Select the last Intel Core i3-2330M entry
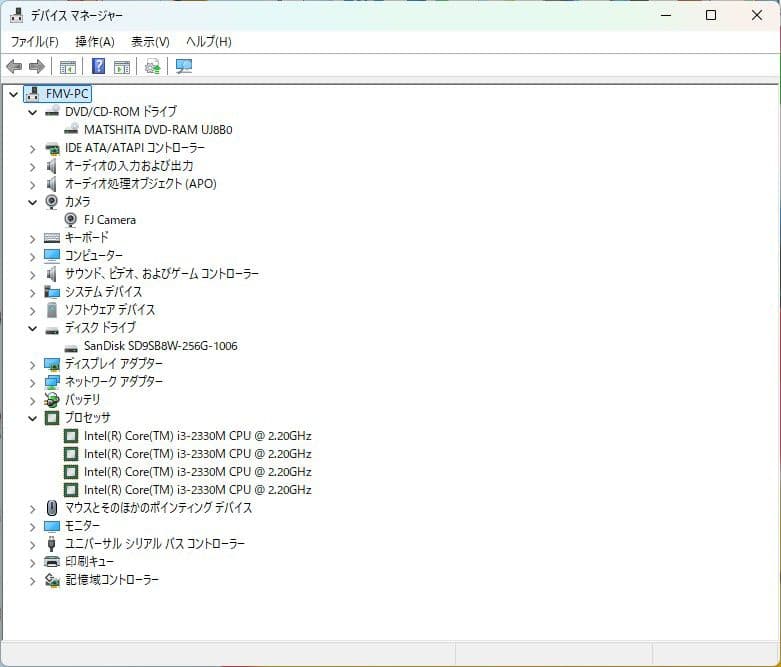781x667 pixels. (198, 490)
